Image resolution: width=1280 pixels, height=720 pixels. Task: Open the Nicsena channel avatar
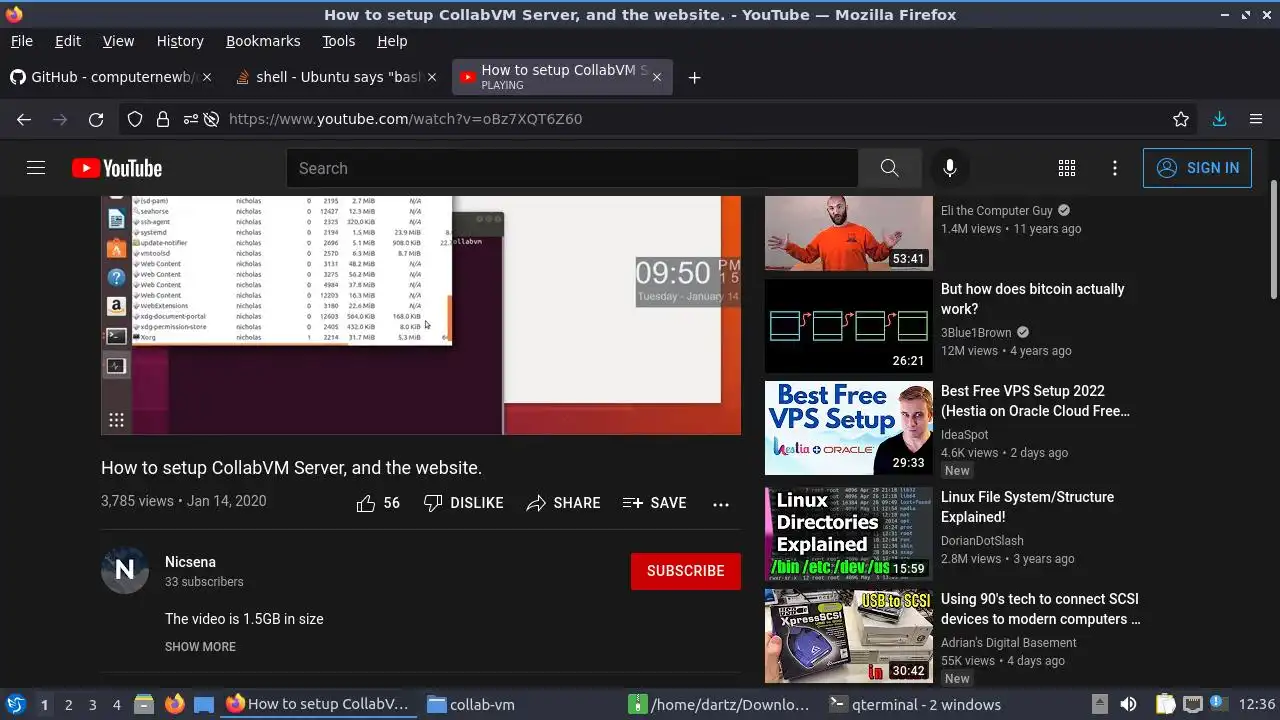coord(125,570)
